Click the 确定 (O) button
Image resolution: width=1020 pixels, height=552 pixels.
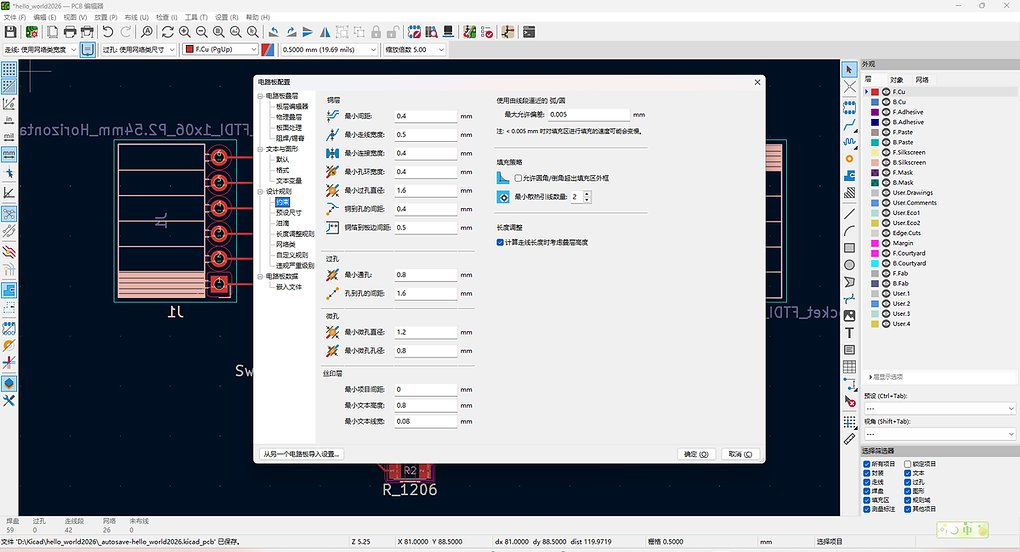696,454
